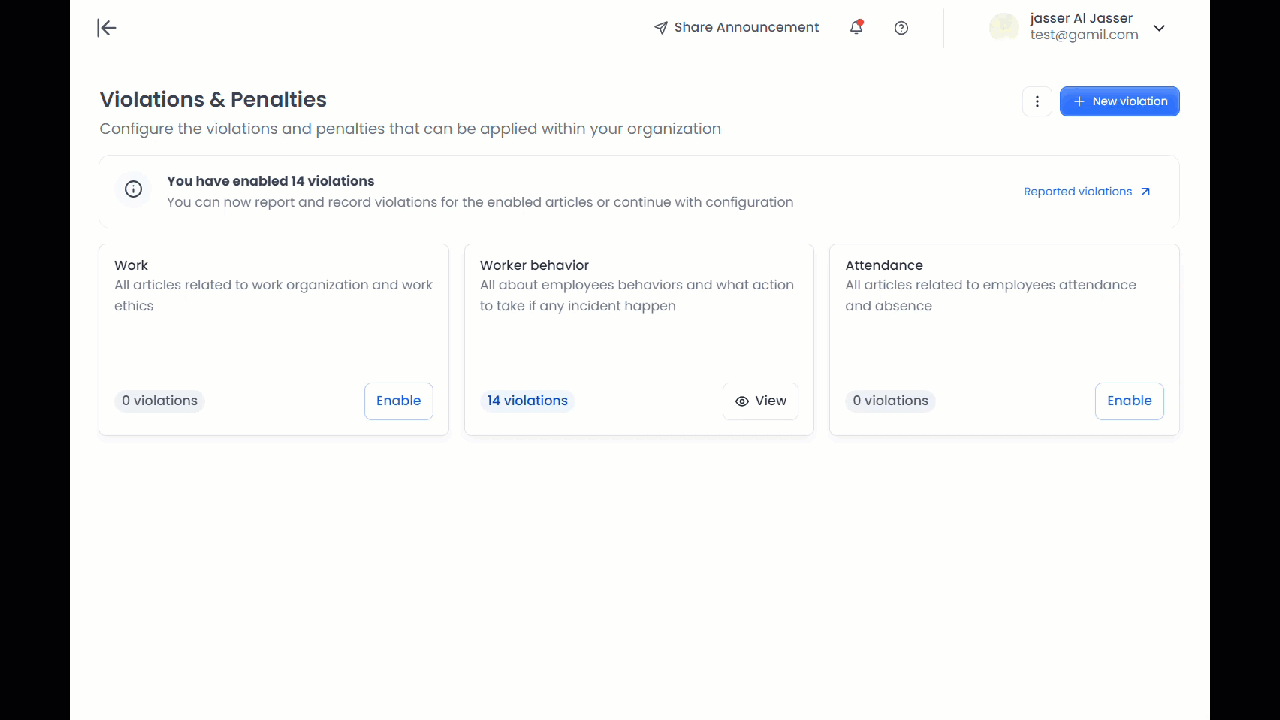
Task: Click the 14 violations badge
Action: pos(527,401)
